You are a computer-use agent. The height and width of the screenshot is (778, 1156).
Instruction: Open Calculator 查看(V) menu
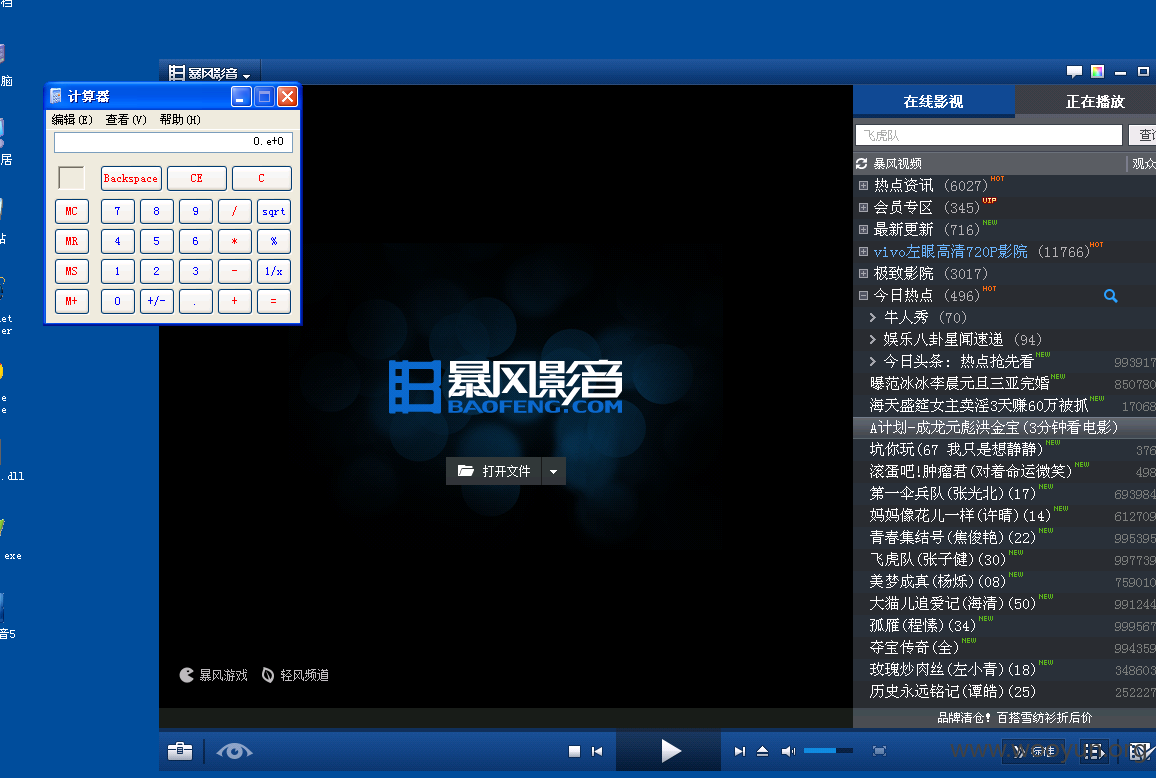pos(125,119)
